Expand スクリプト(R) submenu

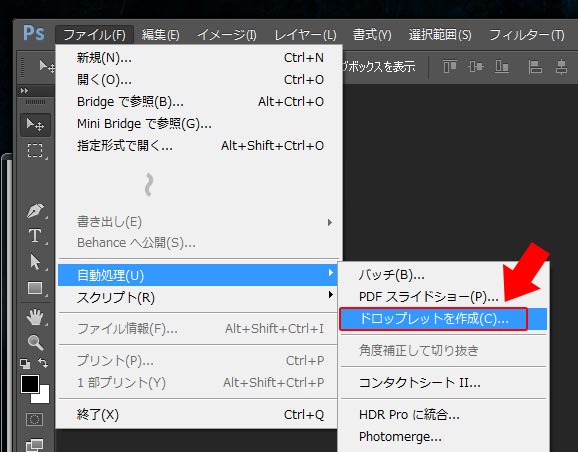pos(198,297)
